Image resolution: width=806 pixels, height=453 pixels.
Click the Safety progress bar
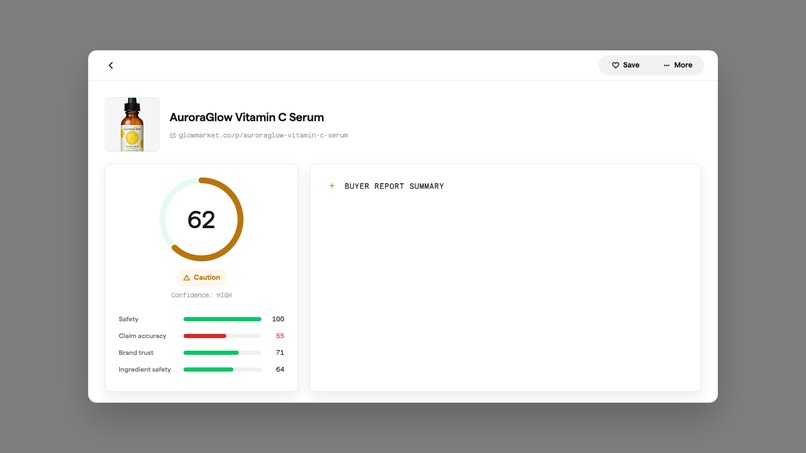coord(222,319)
